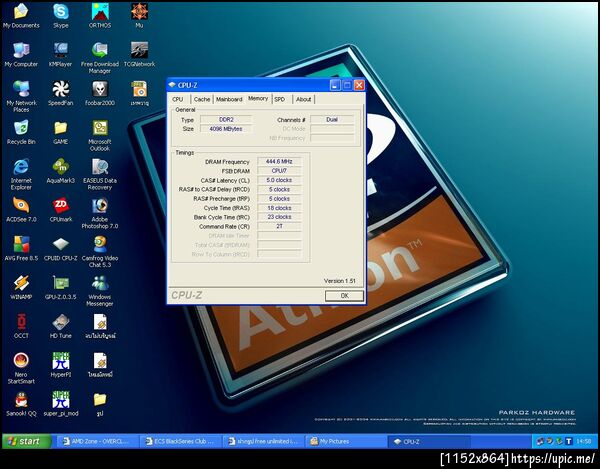The image size is (600, 469).
Task: Switch to AMD Zone taskbar window
Action: click(x=96, y=441)
